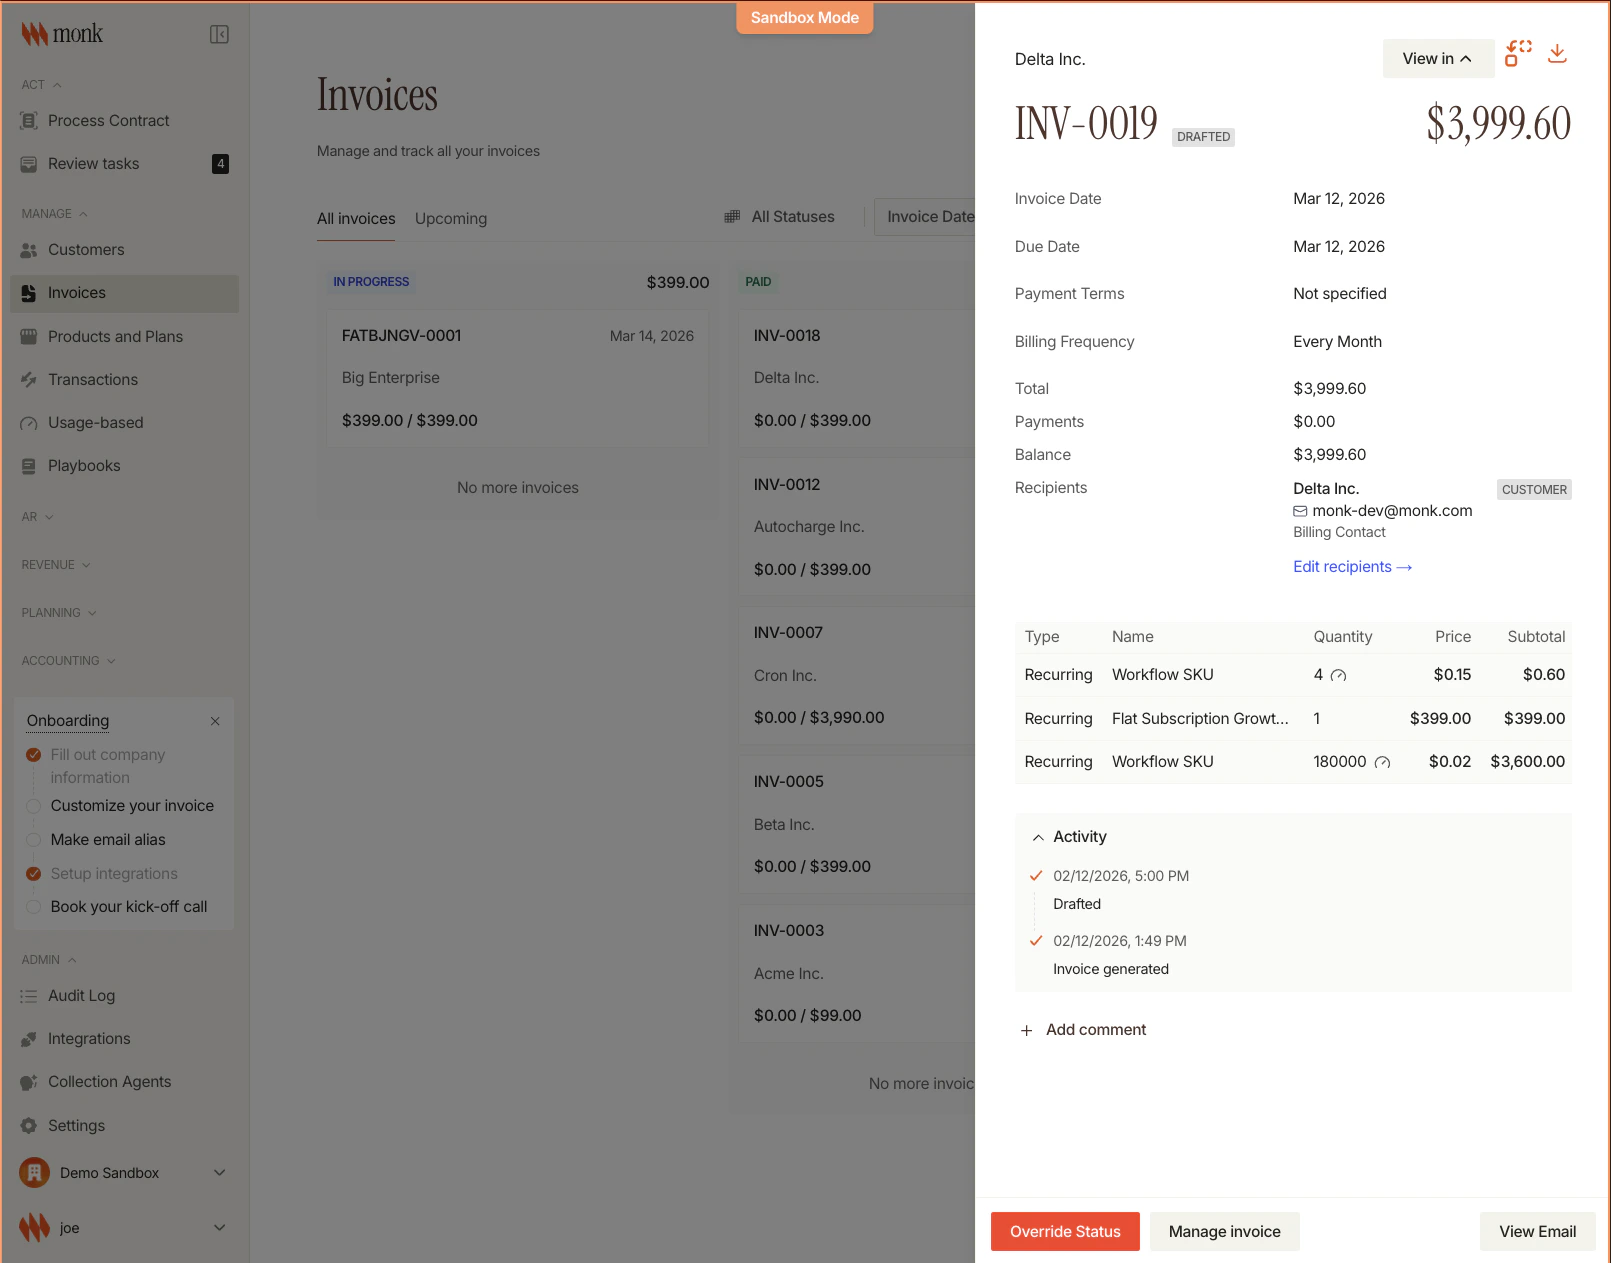Open the All Statuses filter

pyautogui.click(x=792, y=216)
